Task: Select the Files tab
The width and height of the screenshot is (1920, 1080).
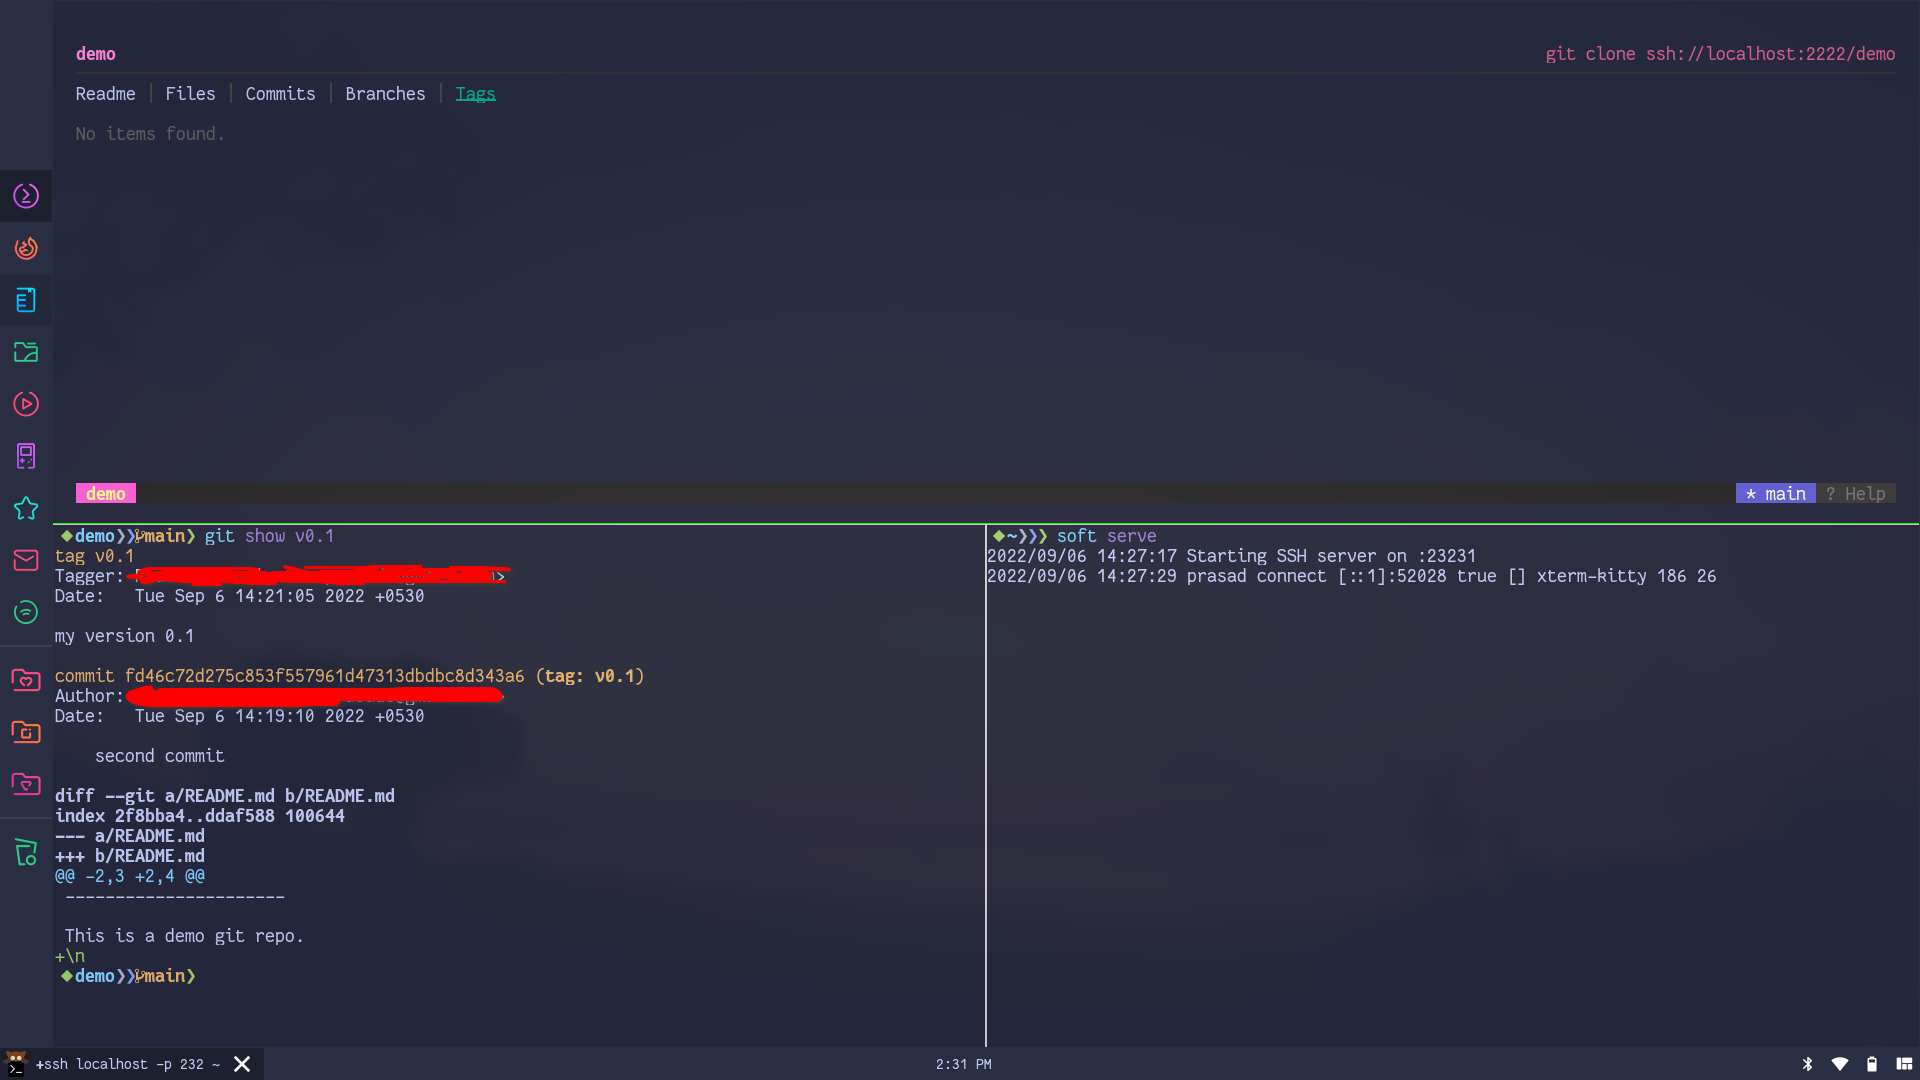Action: click(190, 93)
